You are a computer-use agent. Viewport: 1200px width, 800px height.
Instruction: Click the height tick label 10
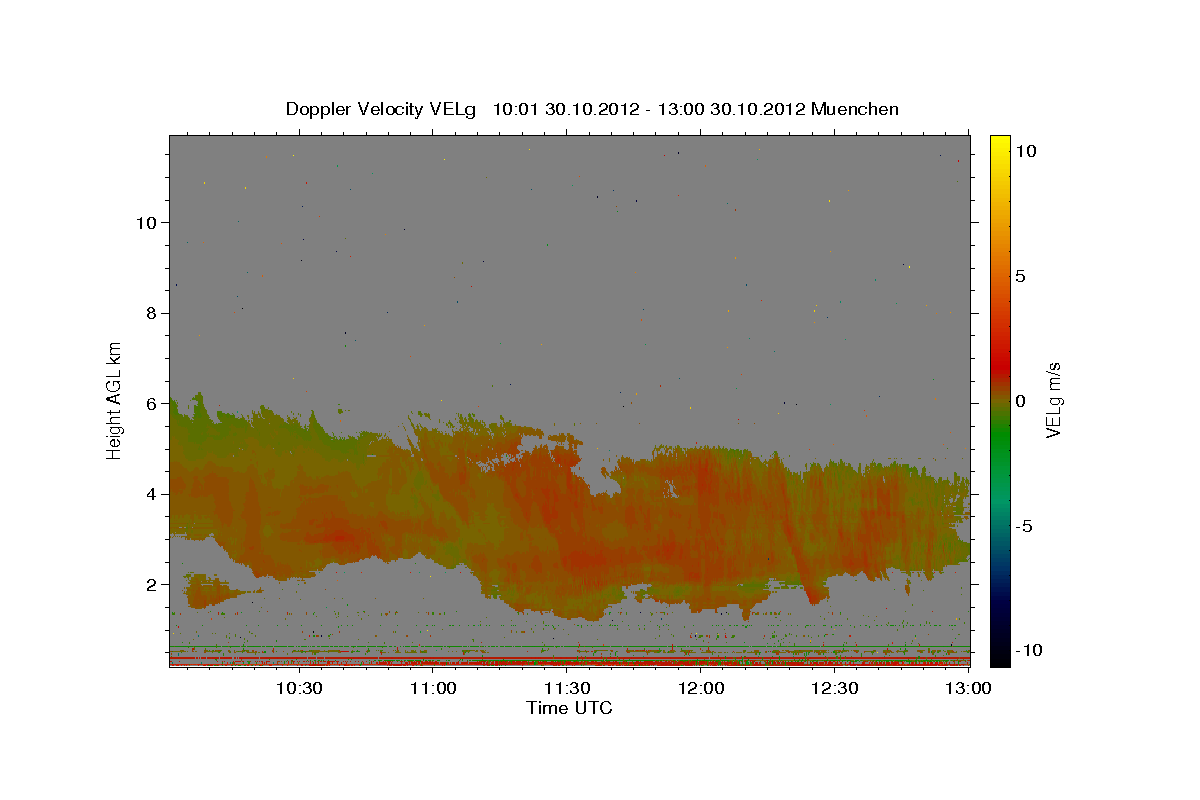click(148, 222)
